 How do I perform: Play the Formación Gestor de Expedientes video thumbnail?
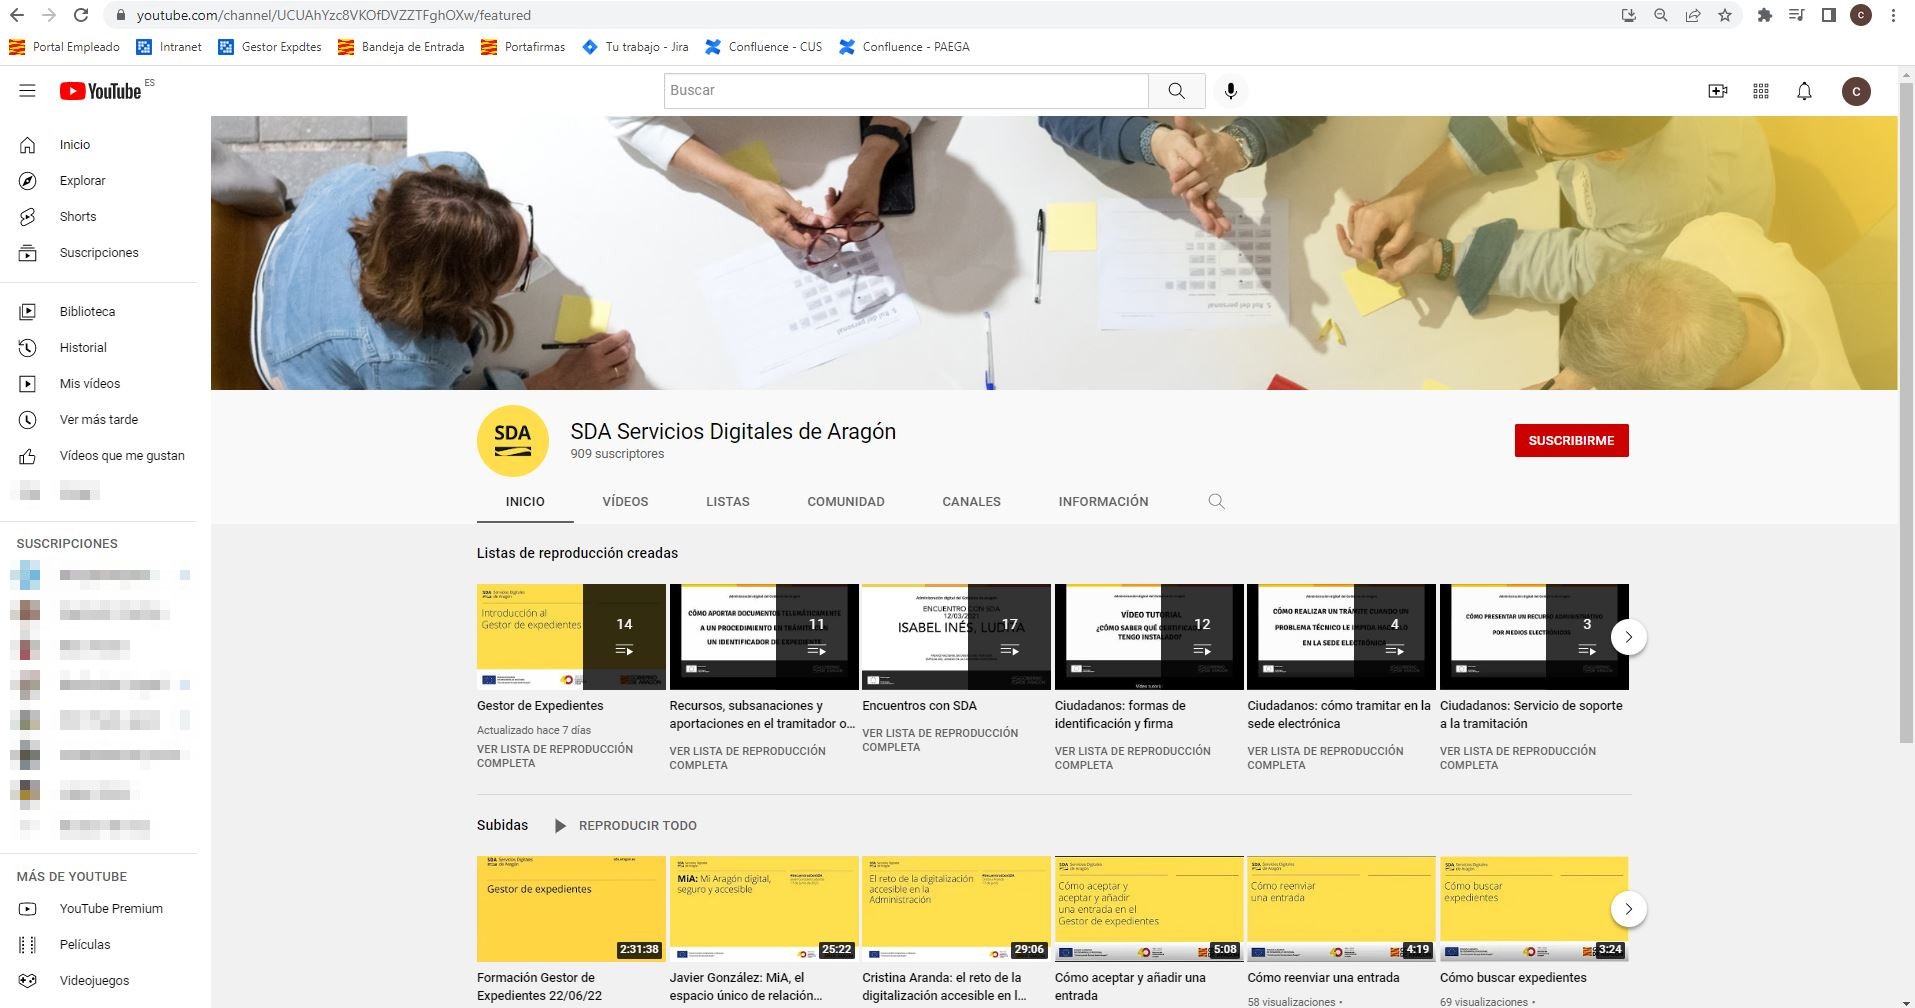(571, 909)
